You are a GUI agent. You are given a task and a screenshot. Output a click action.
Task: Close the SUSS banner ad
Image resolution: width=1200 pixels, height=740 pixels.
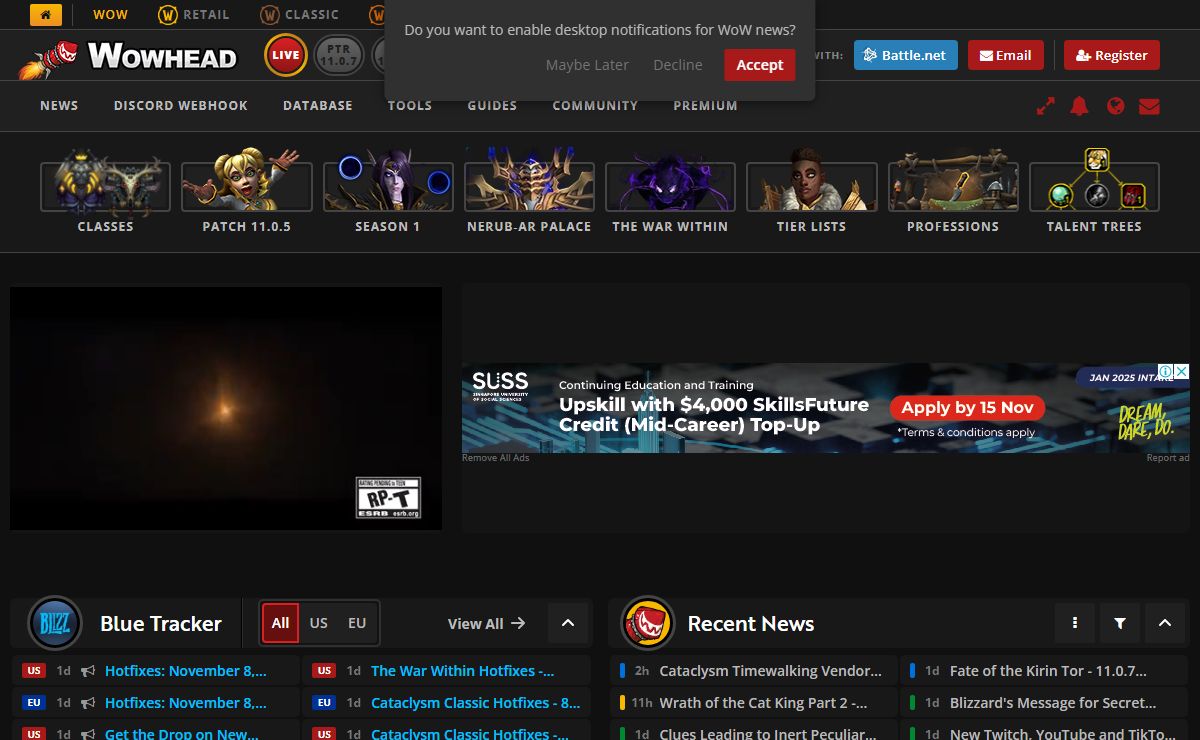tap(1181, 372)
